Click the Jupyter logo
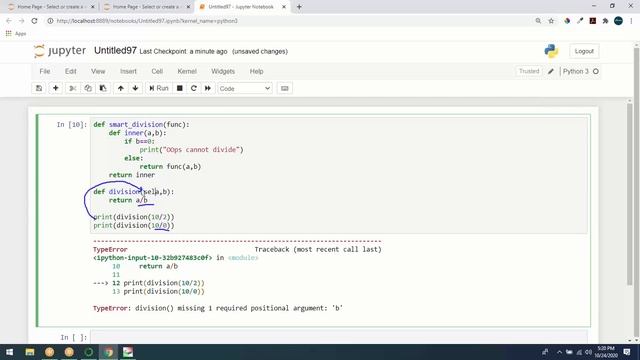Image resolution: width=640 pixels, height=360 pixels. pos(60,51)
